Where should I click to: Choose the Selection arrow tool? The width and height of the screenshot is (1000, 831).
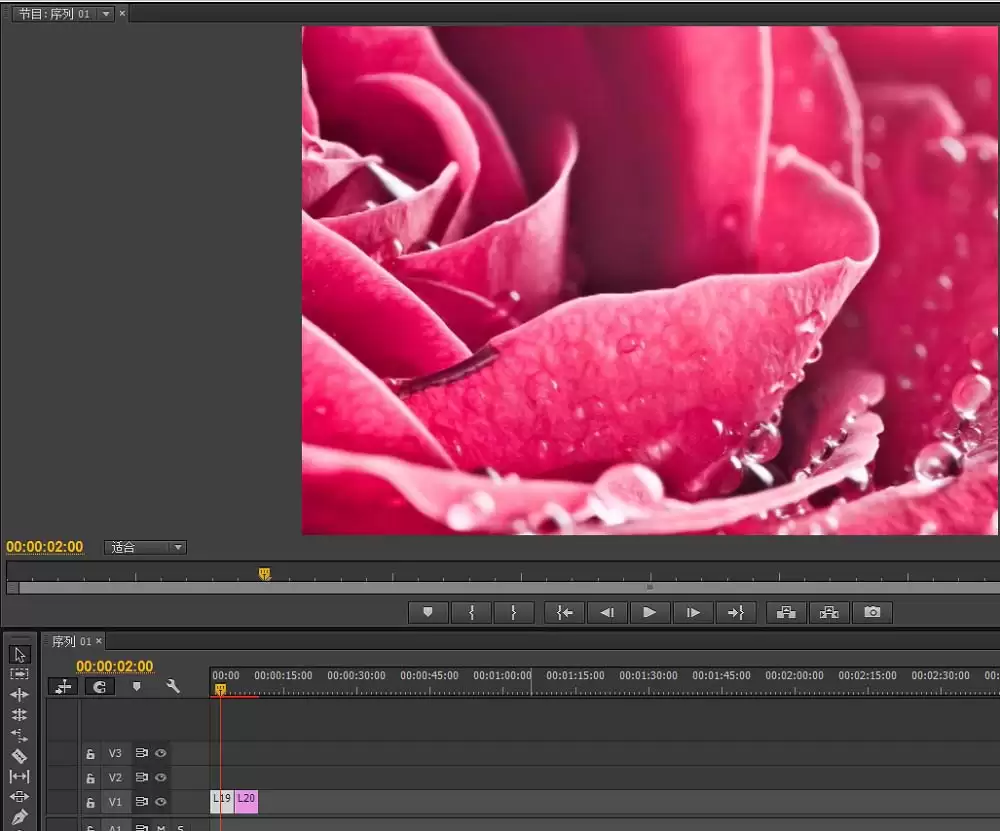pyautogui.click(x=19, y=654)
